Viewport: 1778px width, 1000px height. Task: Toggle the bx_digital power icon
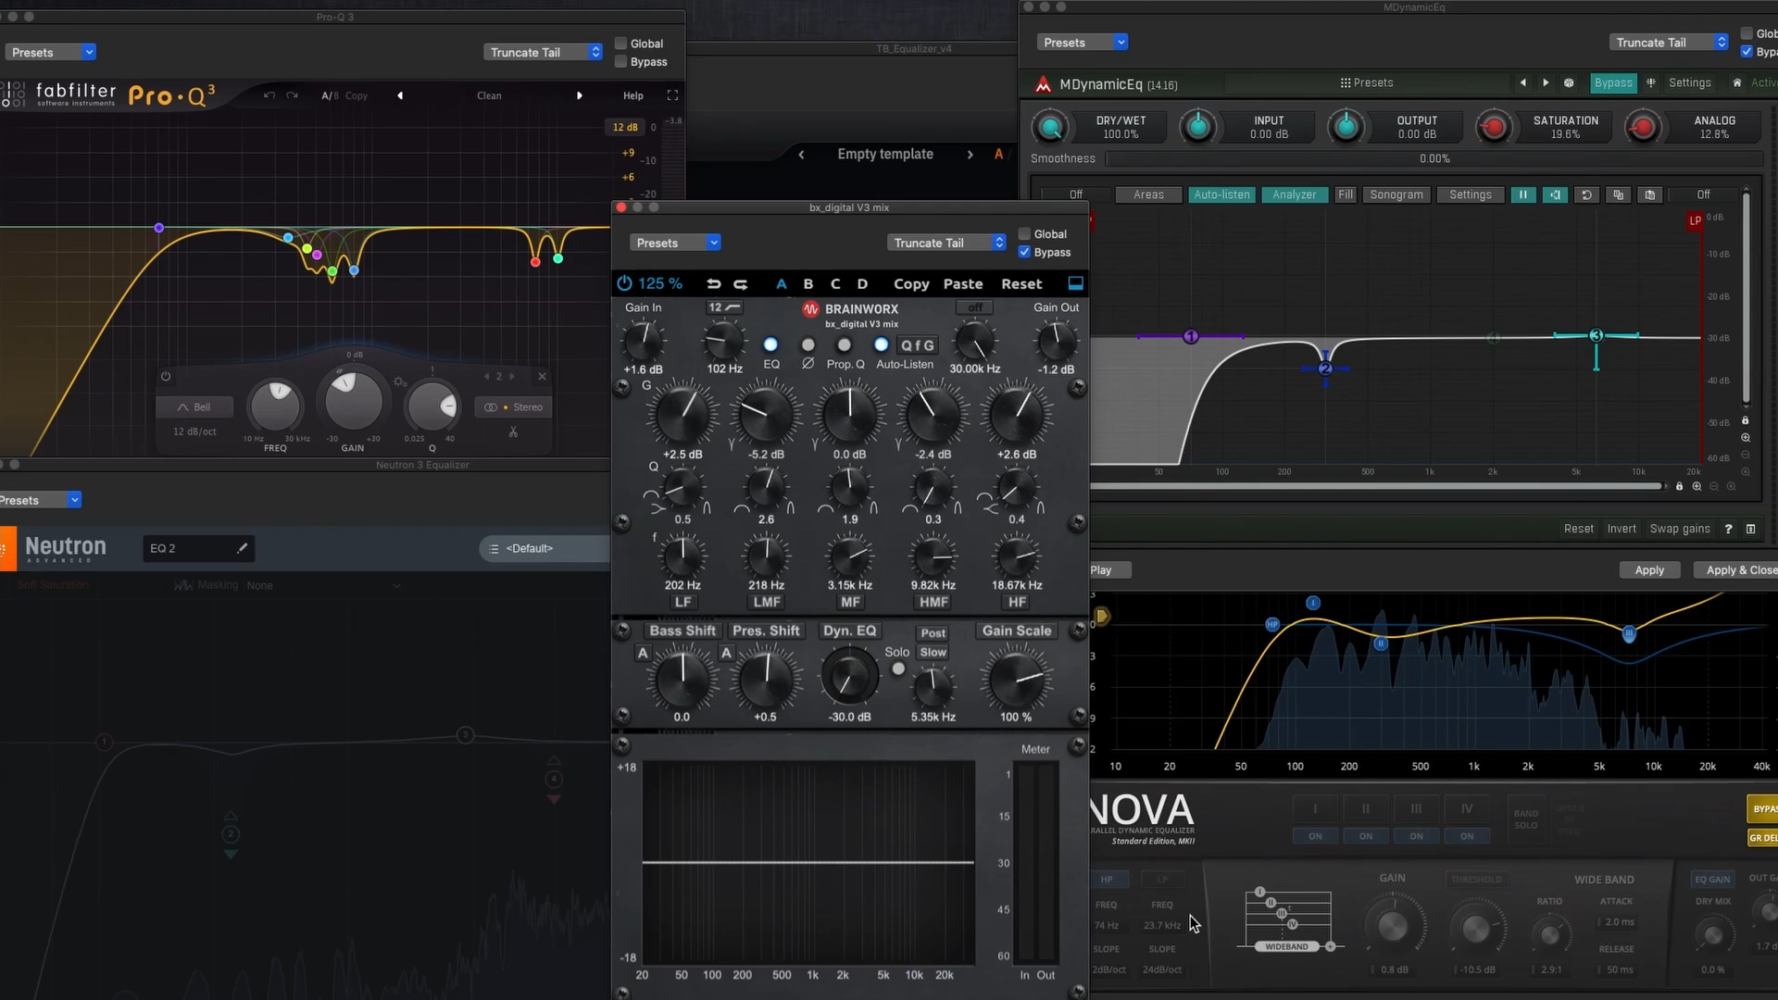point(624,284)
